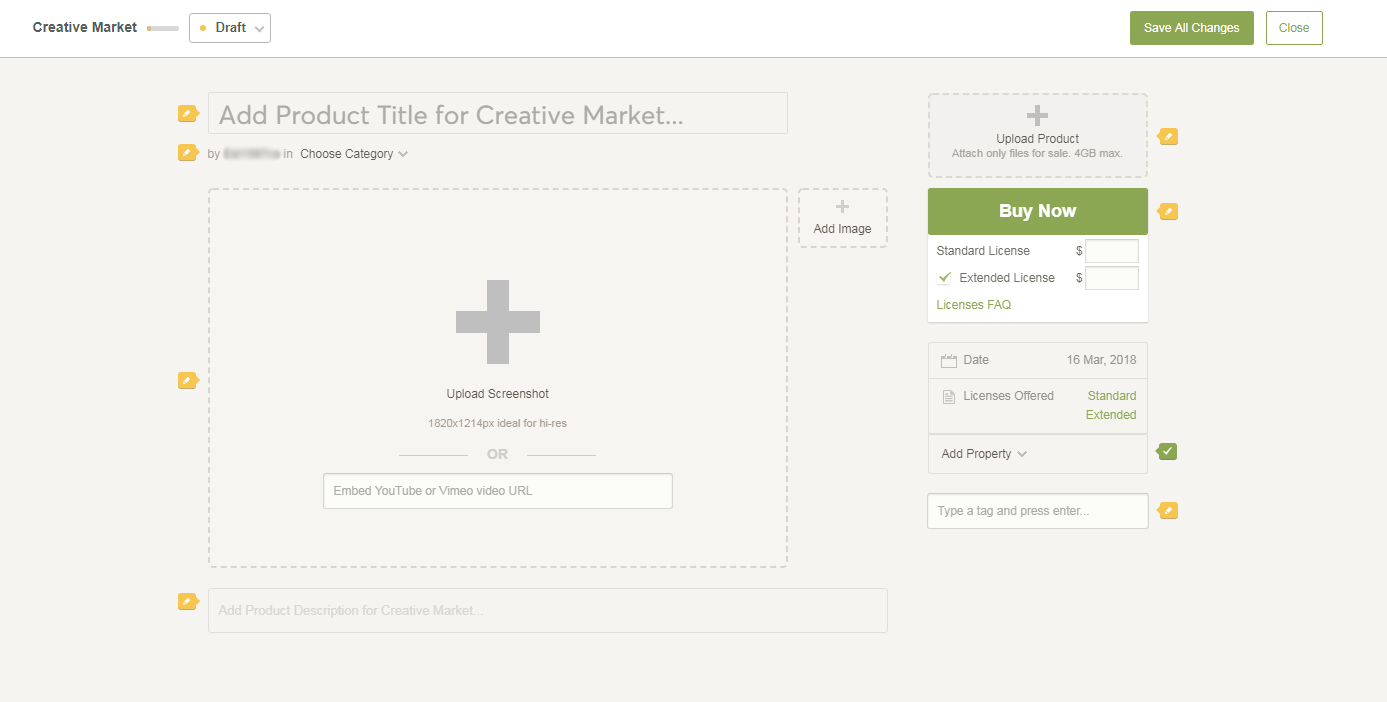Click the pencil tag beside Upload Product
1387x702 pixels.
pyautogui.click(x=1168, y=136)
